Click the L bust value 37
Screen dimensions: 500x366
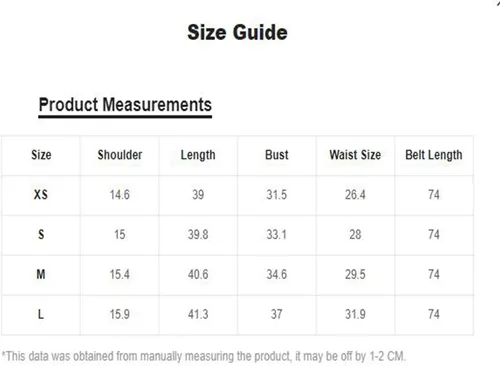277,314
